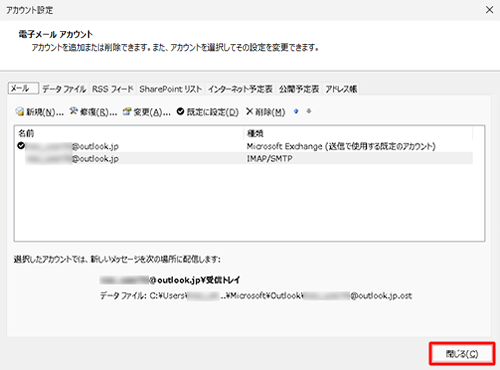Click the 新規(N) new account button
Image resolution: width=500 pixels, height=370 pixels.
pyautogui.click(x=39, y=112)
